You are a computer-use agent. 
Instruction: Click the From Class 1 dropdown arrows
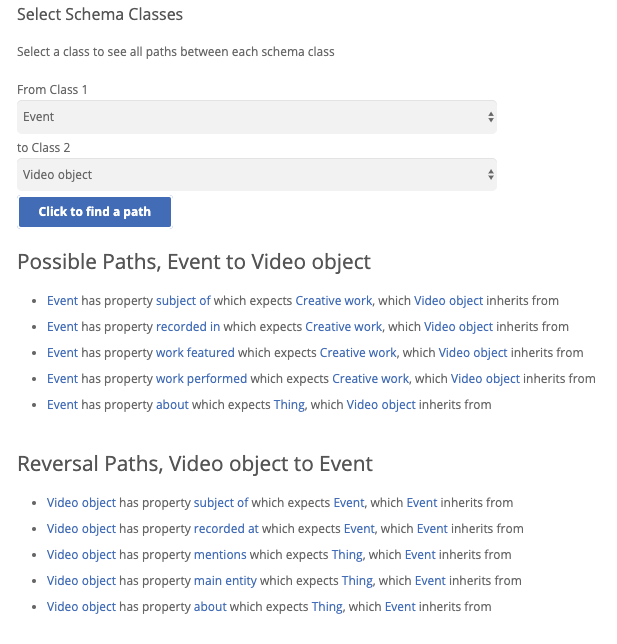[x=490, y=117]
